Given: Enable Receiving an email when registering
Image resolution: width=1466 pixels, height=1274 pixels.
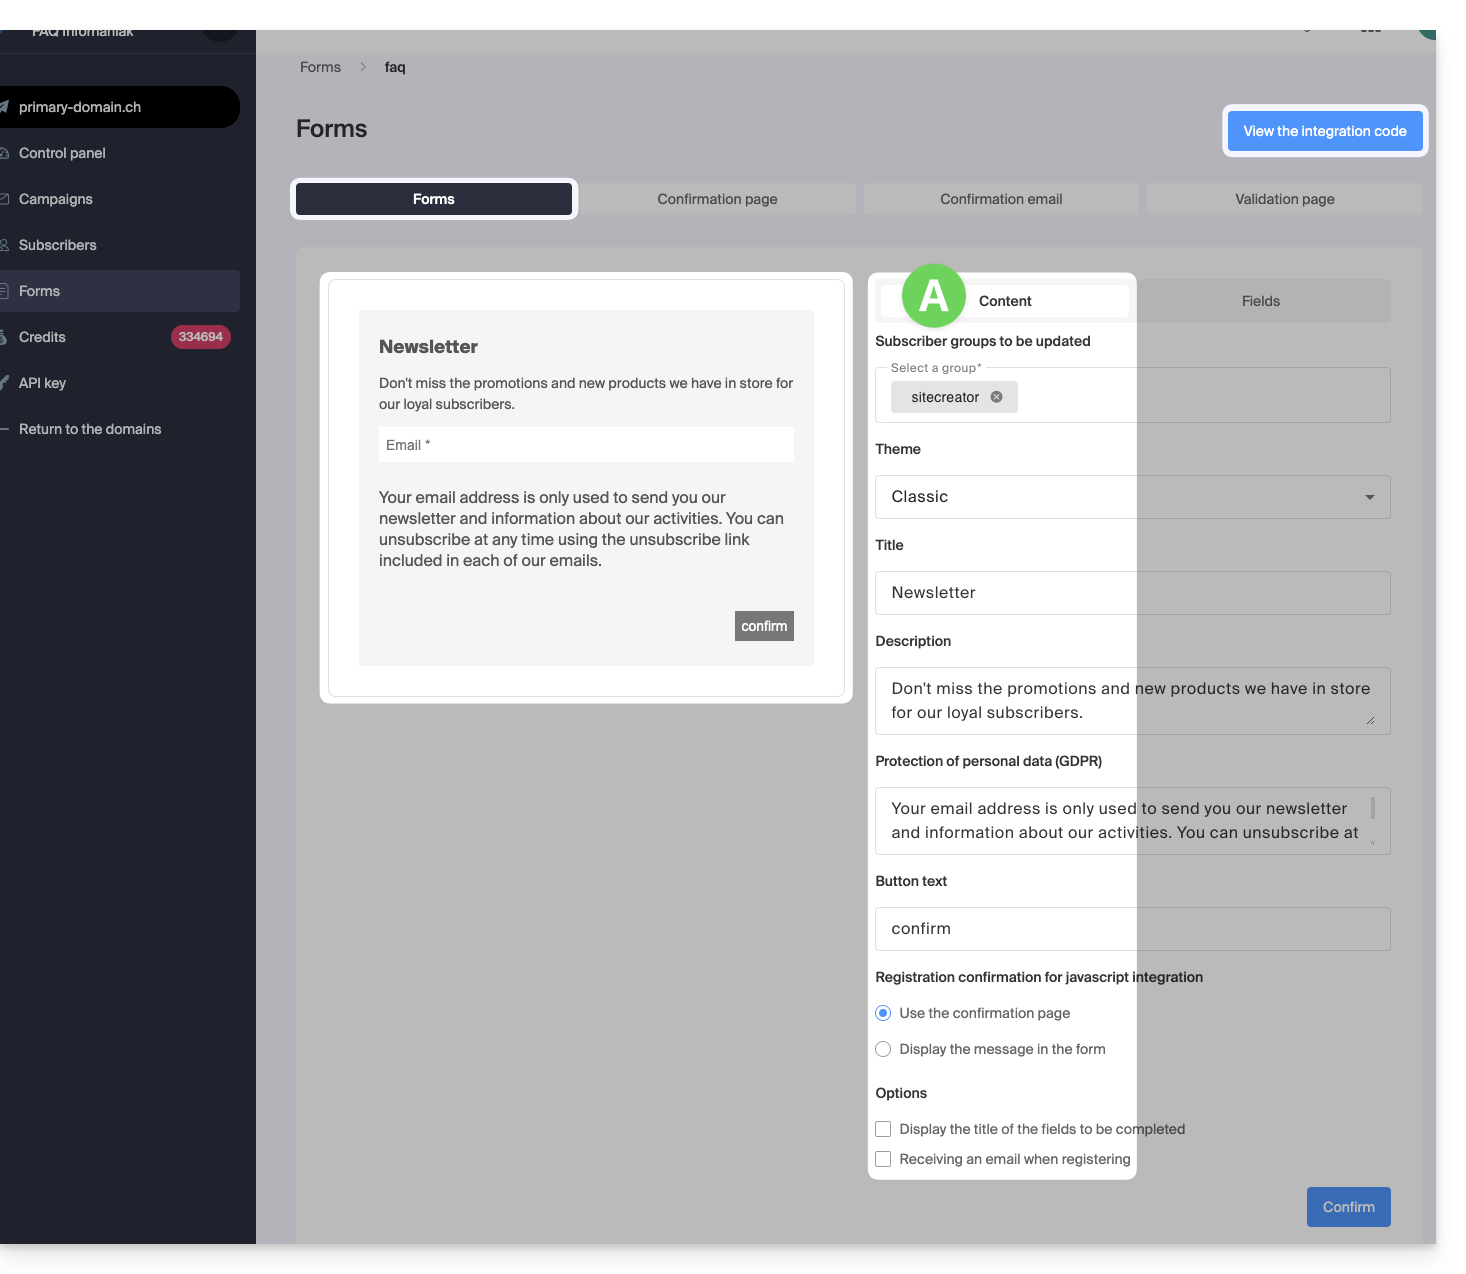Looking at the screenshot, I should pos(883,1159).
